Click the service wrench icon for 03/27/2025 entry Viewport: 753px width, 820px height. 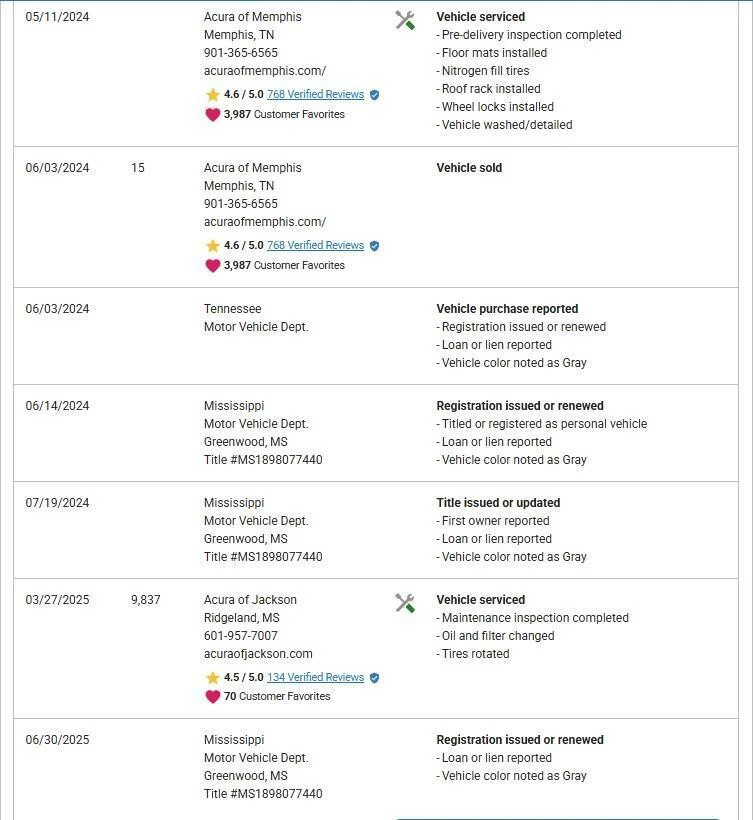point(405,603)
